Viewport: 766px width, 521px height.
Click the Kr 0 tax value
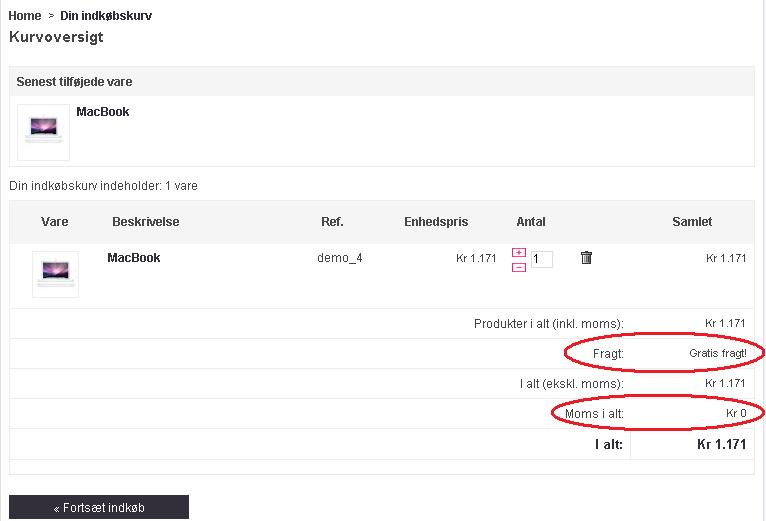736,413
